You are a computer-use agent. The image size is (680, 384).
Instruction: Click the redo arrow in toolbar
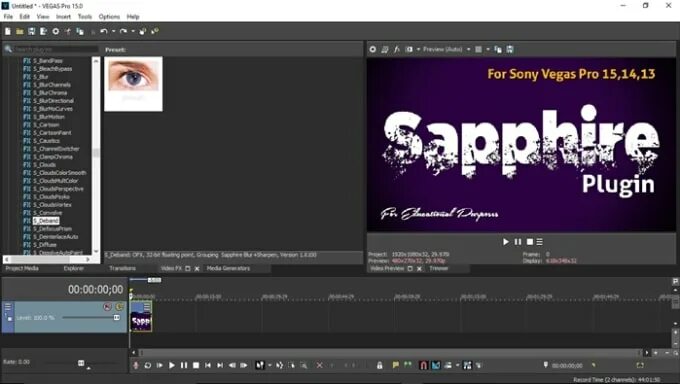click(123, 31)
